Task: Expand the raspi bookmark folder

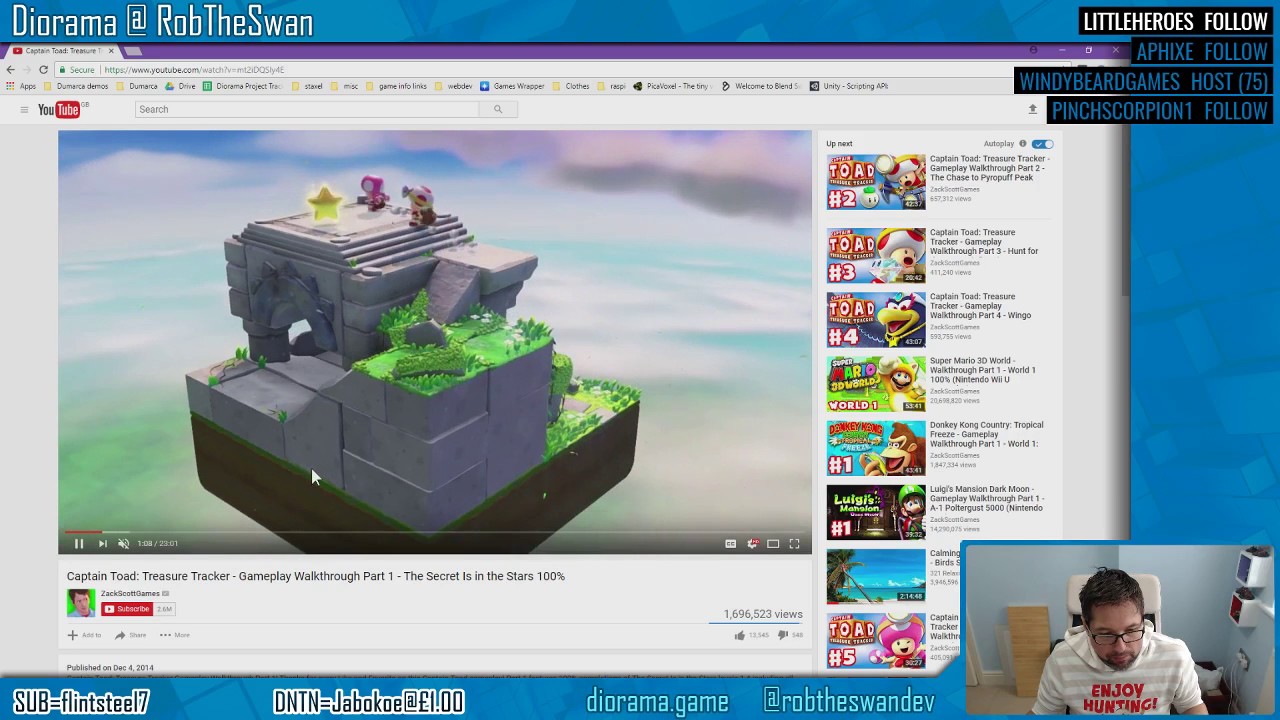Action: point(611,86)
